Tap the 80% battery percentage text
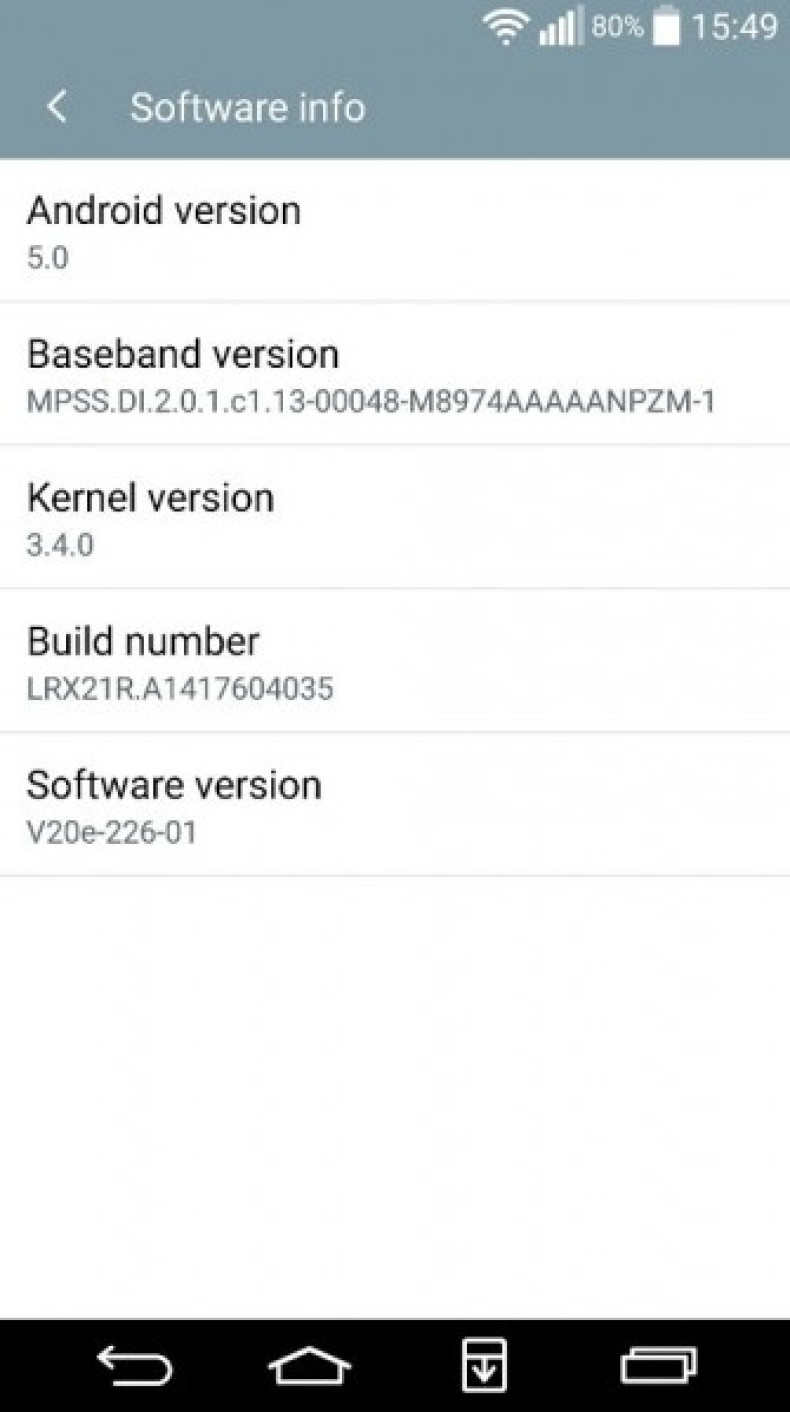 tap(617, 27)
